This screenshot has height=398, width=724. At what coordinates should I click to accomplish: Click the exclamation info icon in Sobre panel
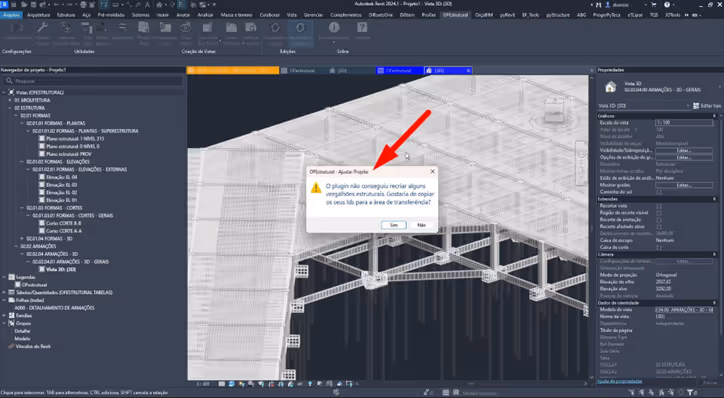pyautogui.click(x=334, y=28)
